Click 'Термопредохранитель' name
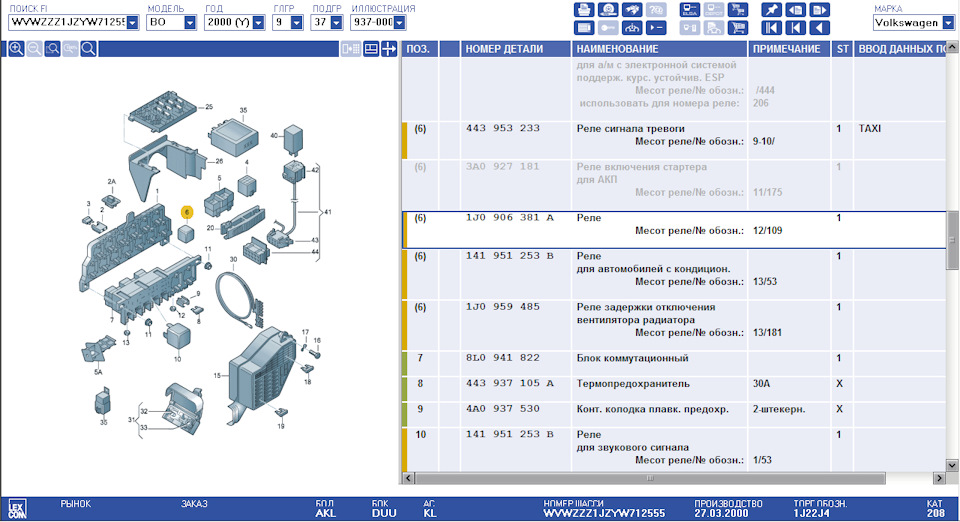960x522 pixels. 633,384
